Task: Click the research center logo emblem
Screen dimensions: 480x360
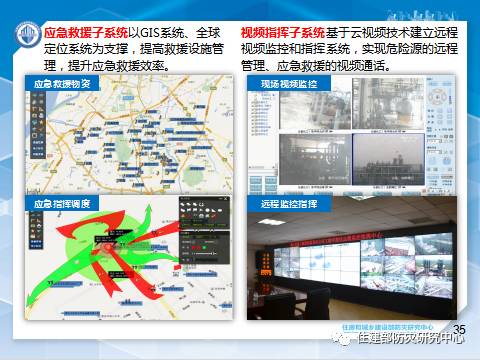Action: pos(28,34)
